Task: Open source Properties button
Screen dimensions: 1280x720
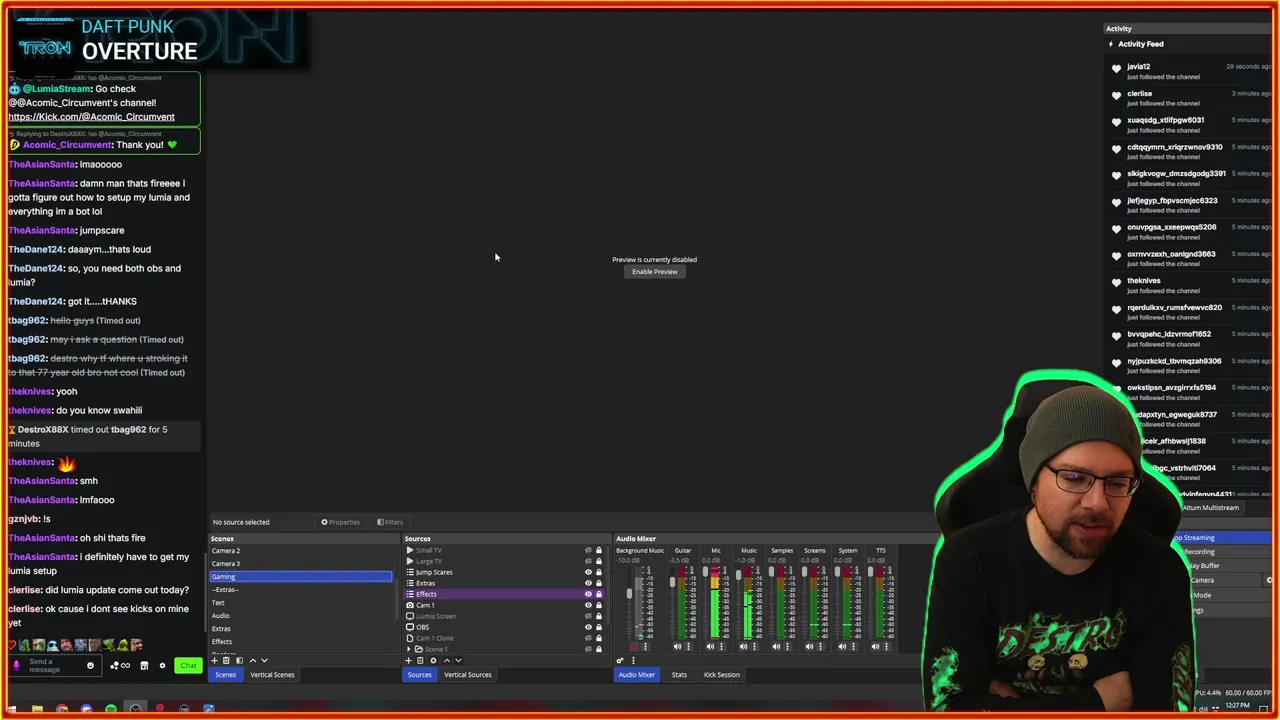Action: [340, 522]
